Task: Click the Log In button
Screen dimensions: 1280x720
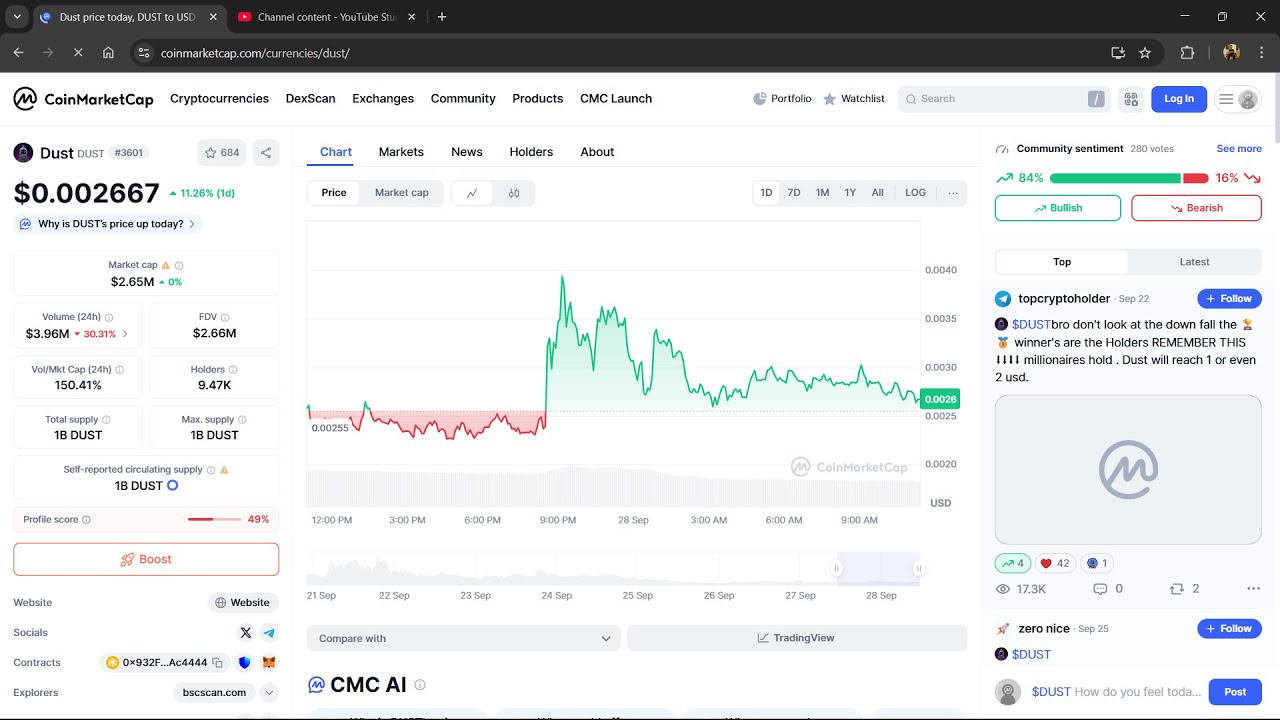Action: 1179,99
